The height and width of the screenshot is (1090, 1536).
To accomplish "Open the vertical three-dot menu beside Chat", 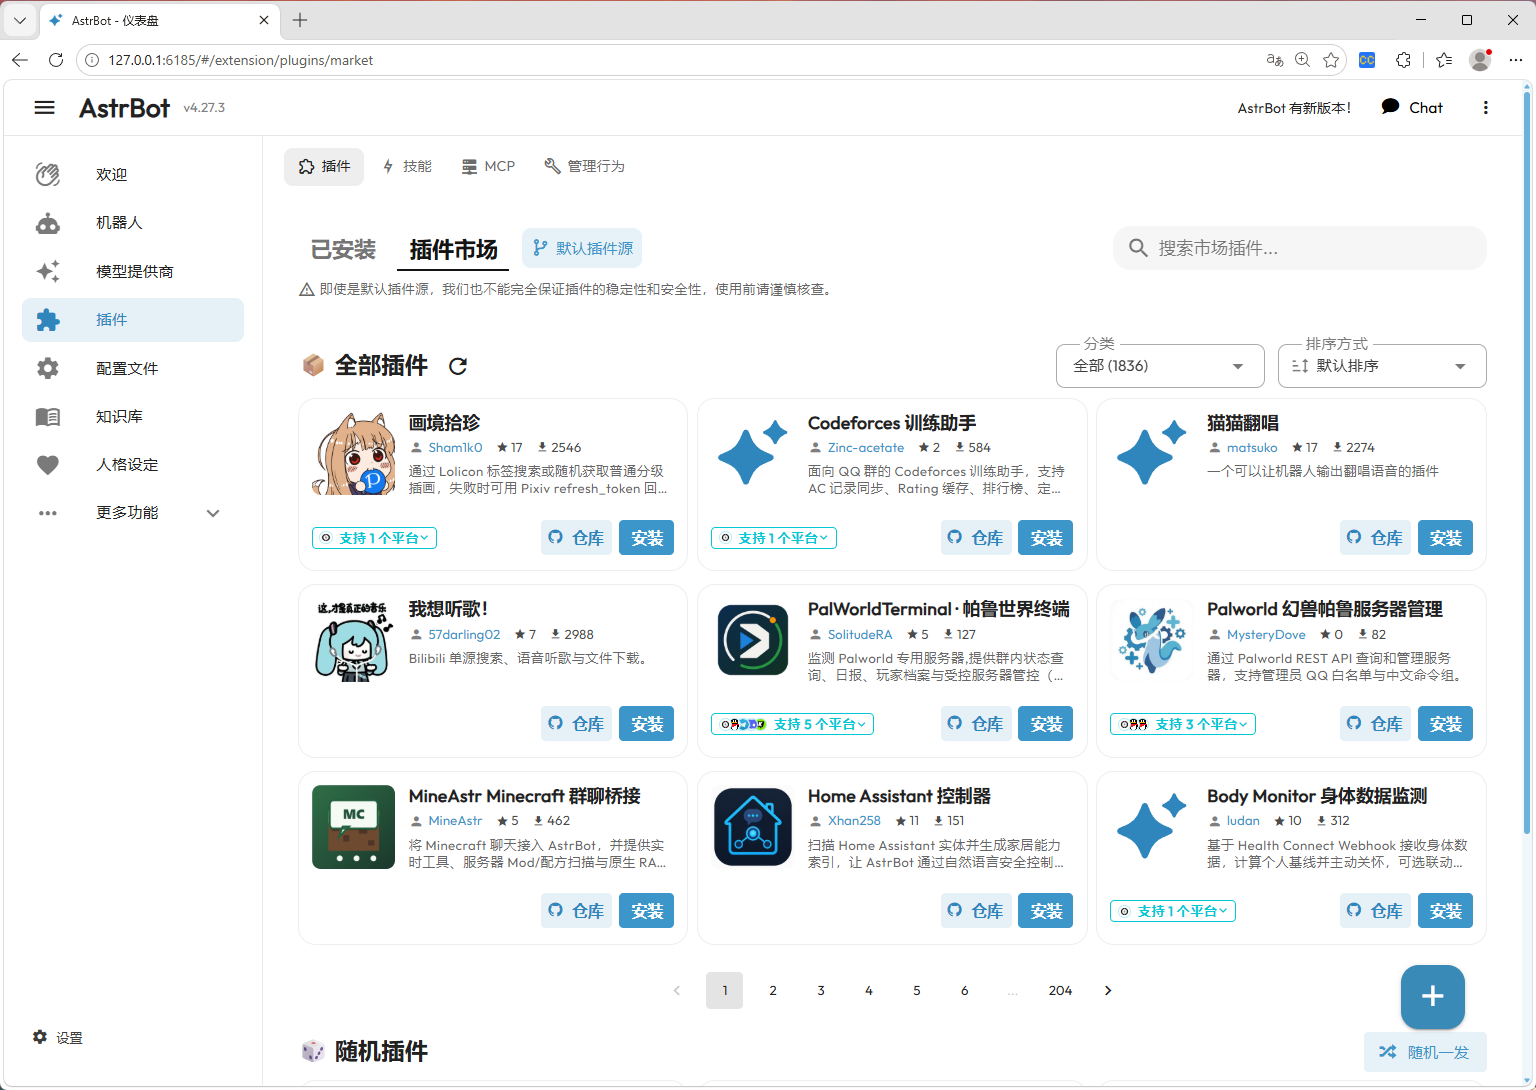I will 1485,108.
